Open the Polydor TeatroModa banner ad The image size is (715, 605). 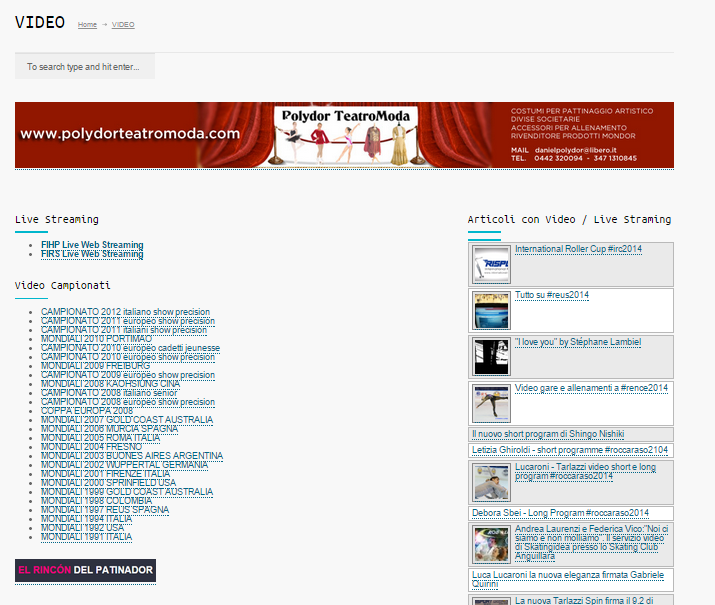344,135
